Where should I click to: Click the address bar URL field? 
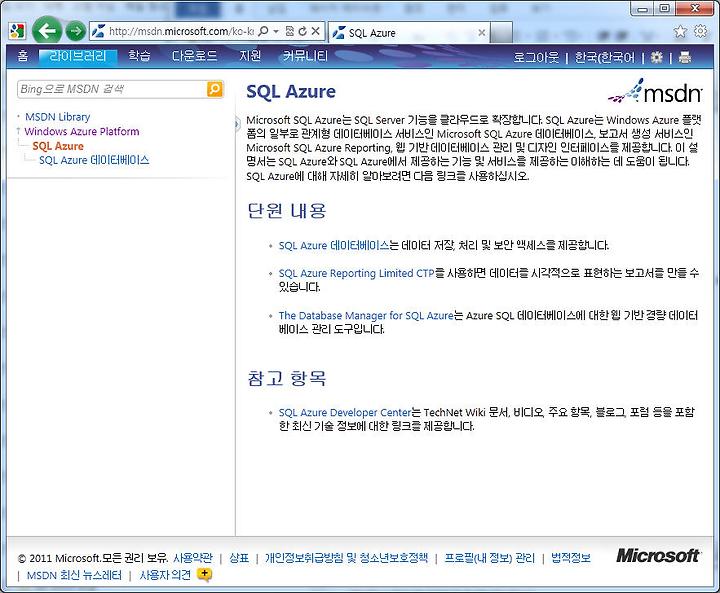(x=180, y=31)
